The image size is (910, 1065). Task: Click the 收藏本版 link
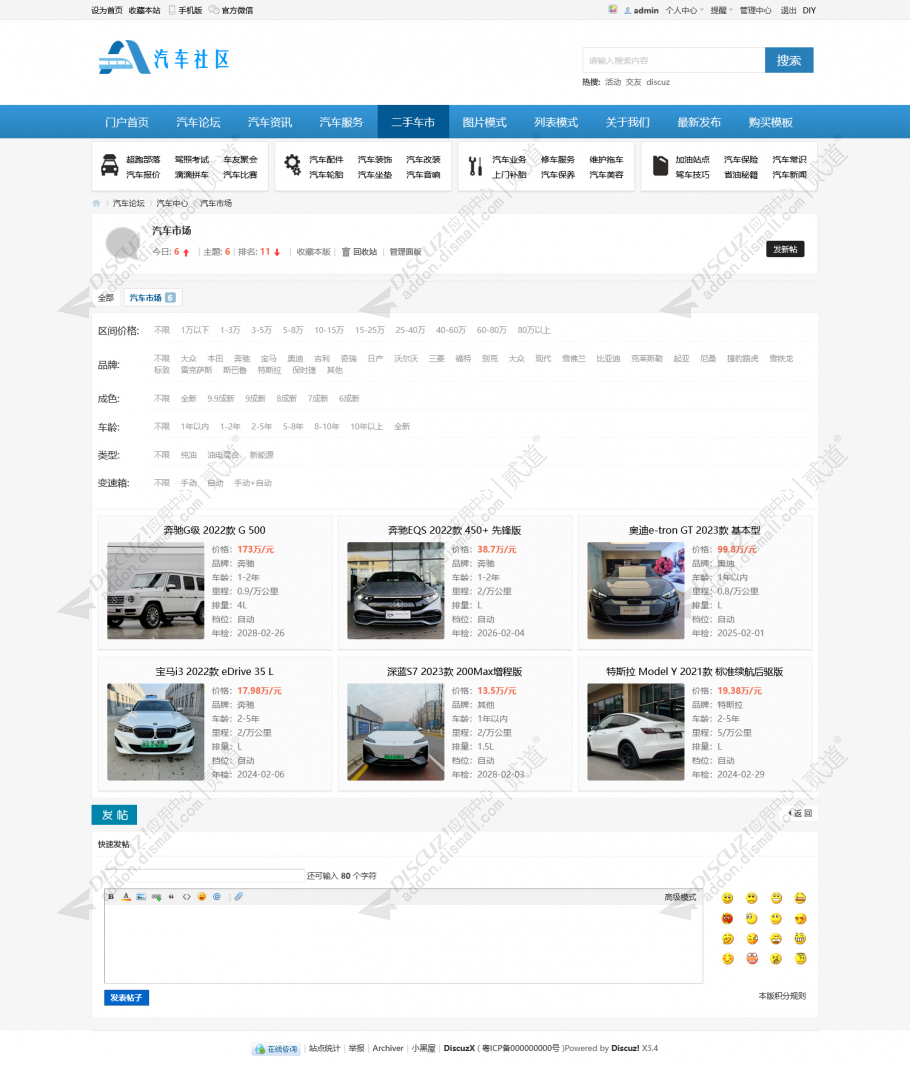314,252
